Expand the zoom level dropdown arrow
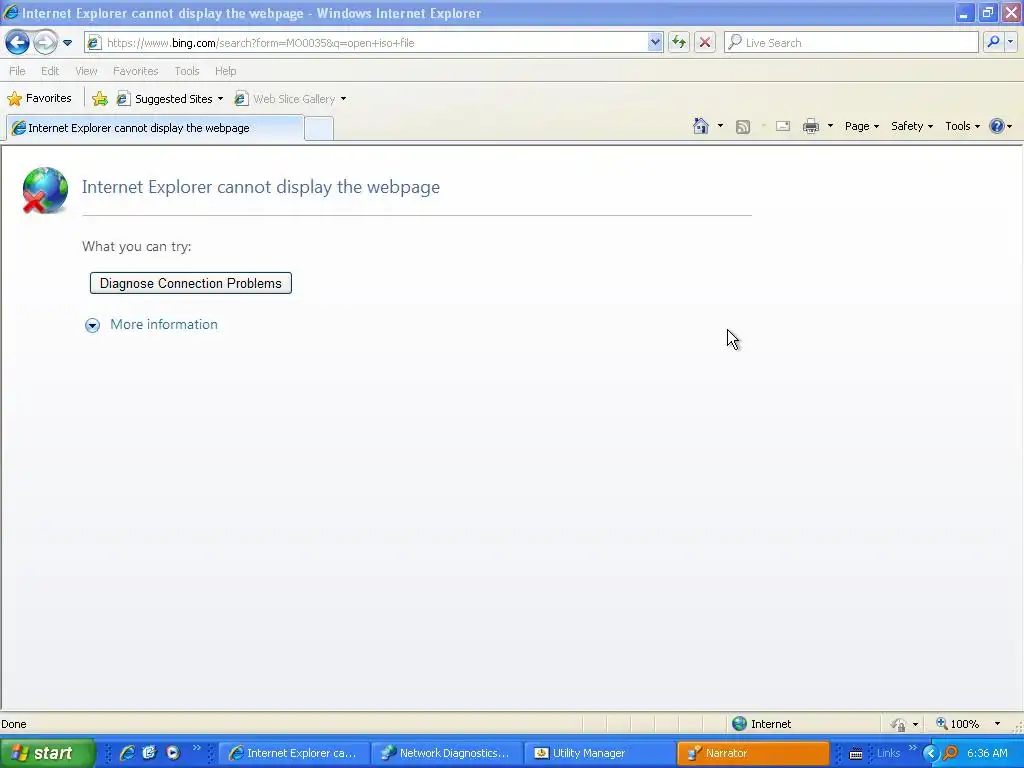Screen dimensions: 1024x768 click(x=997, y=724)
